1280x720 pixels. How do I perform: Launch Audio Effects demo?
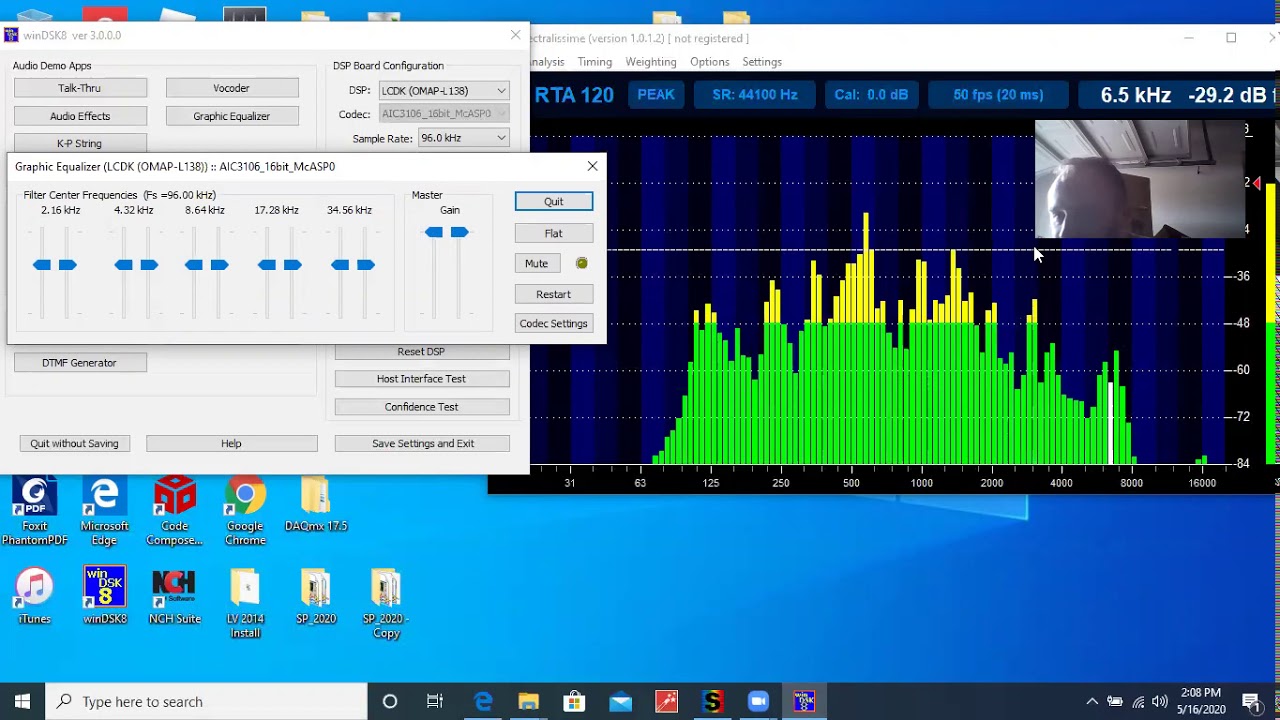[x=80, y=116]
